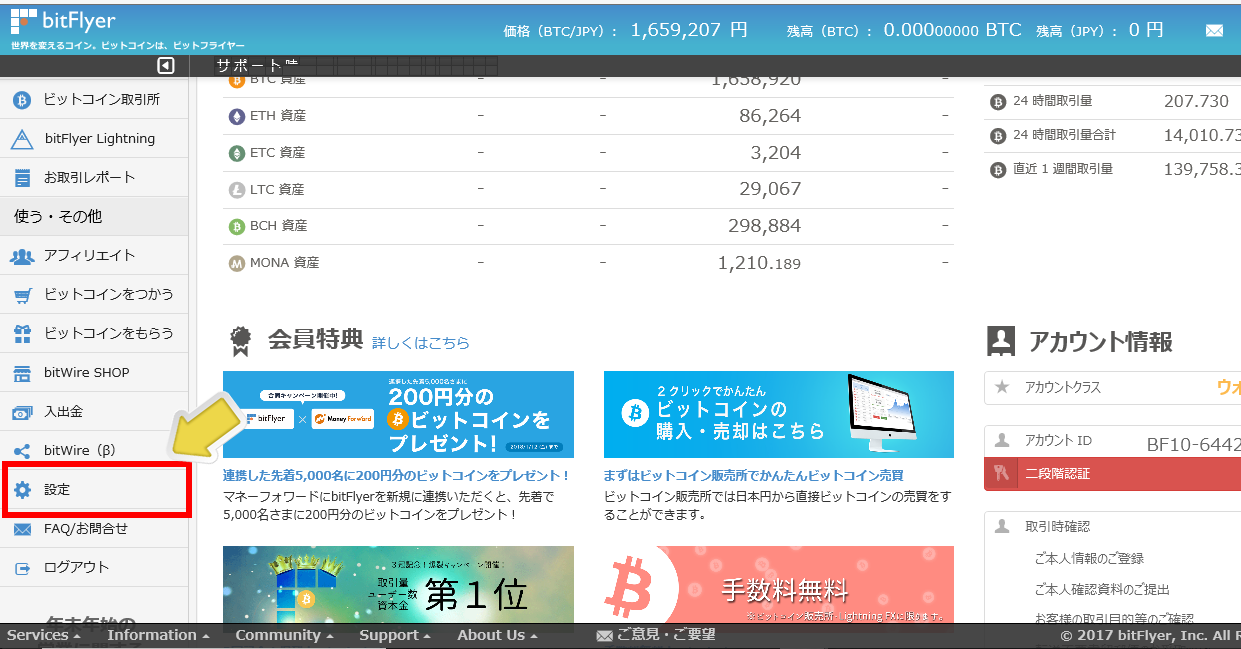The image size is (1241, 649).
Task: Open 連携した先着5,000名 promo link
Action: tap(396, 476)
